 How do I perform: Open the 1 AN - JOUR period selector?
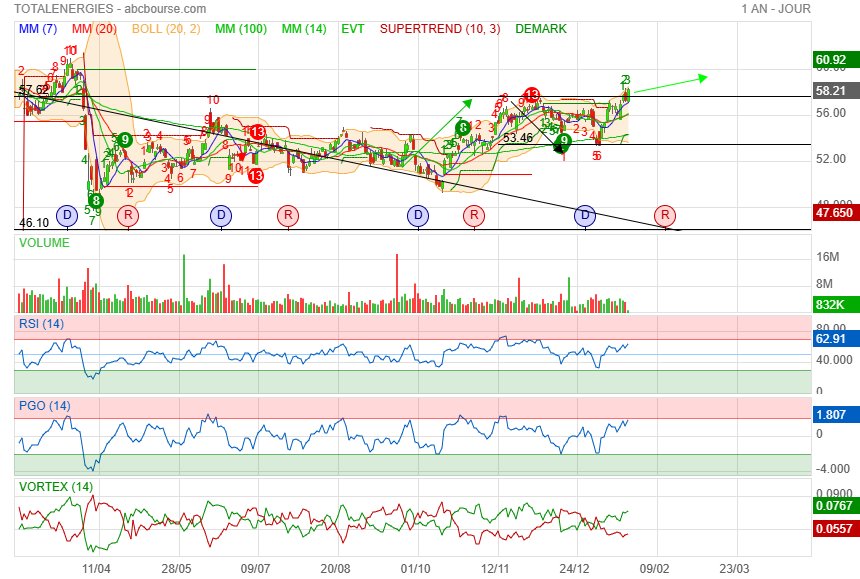(776, 9)
